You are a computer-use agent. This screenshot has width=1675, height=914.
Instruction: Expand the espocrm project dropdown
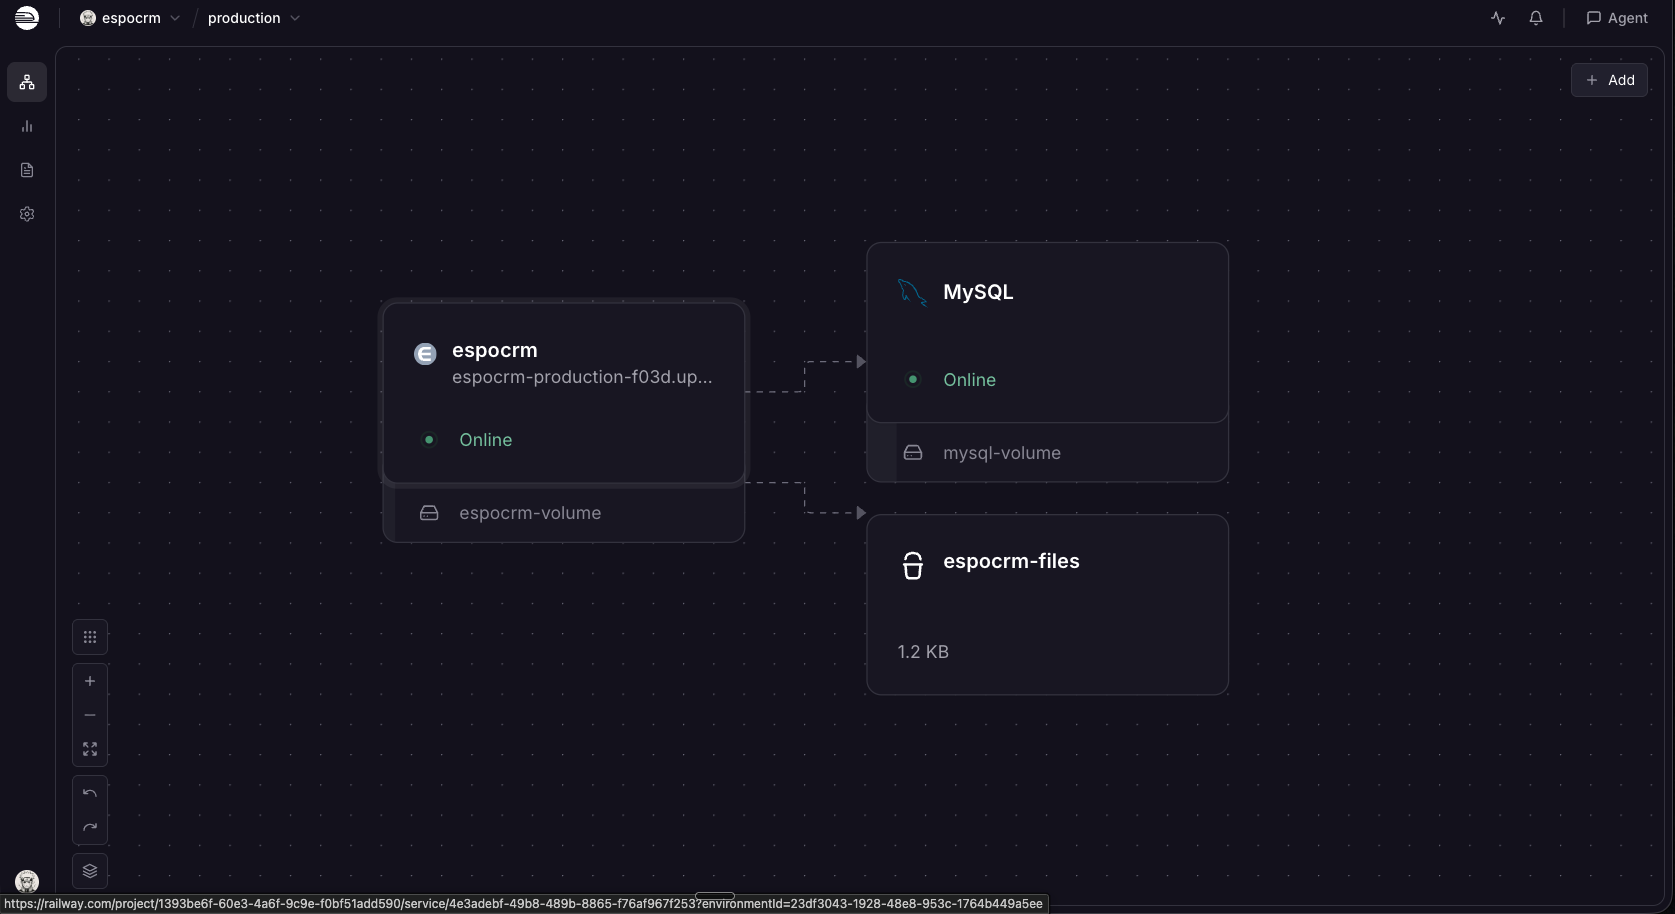(175, 18)
